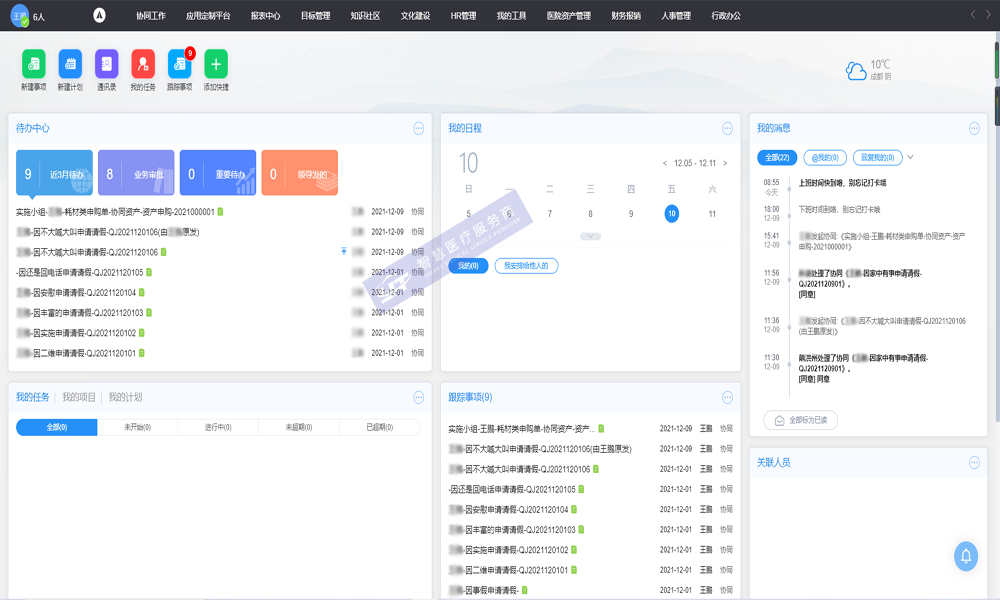Open the 我的任务 shortcut icon
This screenshot has height=600, width=1000.
point(143,64)
